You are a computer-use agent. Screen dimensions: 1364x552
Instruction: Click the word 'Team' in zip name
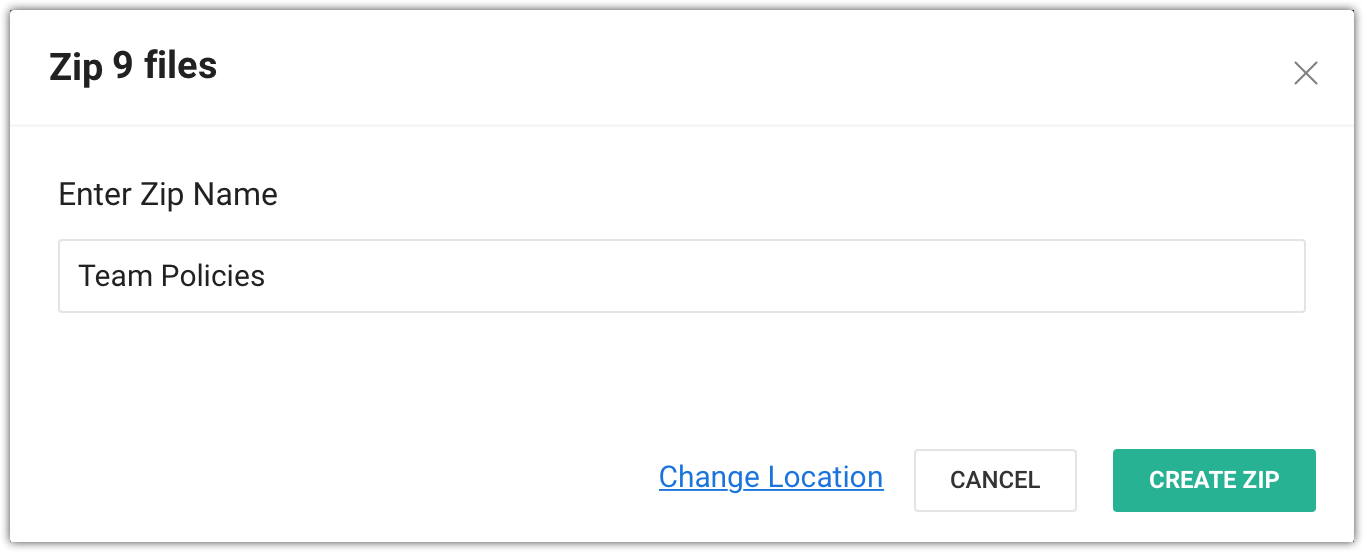pos(108,276)
